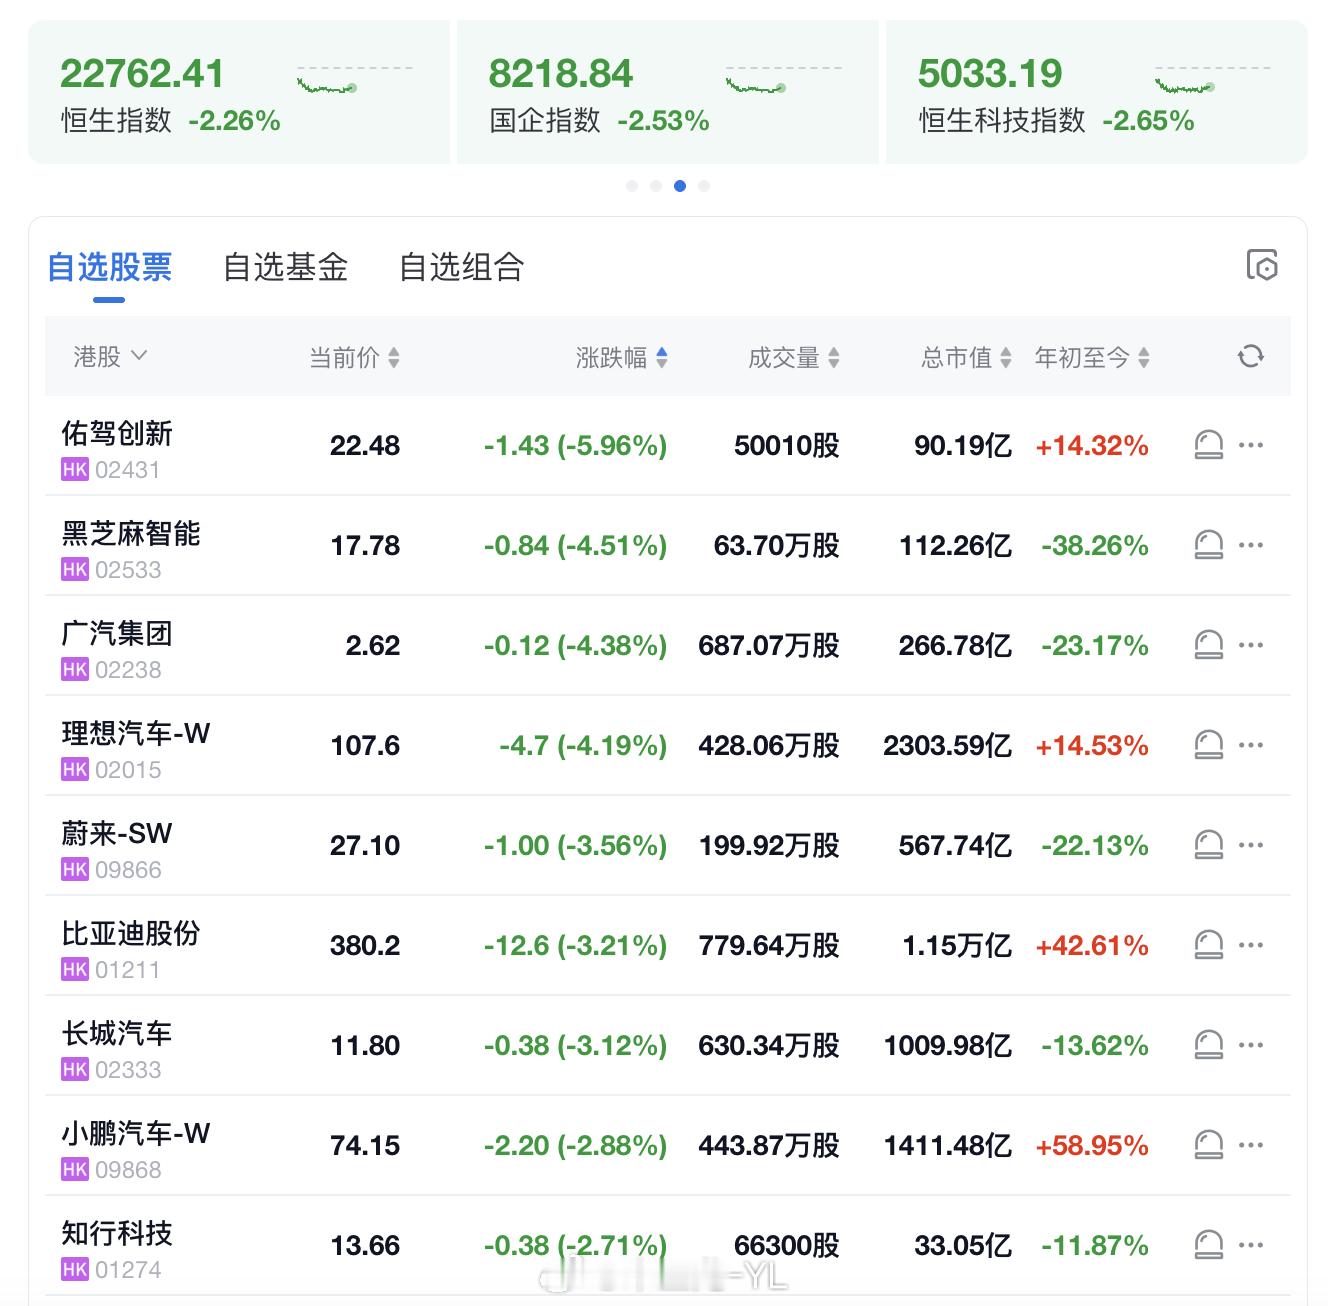Sort by 当前价 column
This screenshot has height=1306, width=1328.
(354, 357)
